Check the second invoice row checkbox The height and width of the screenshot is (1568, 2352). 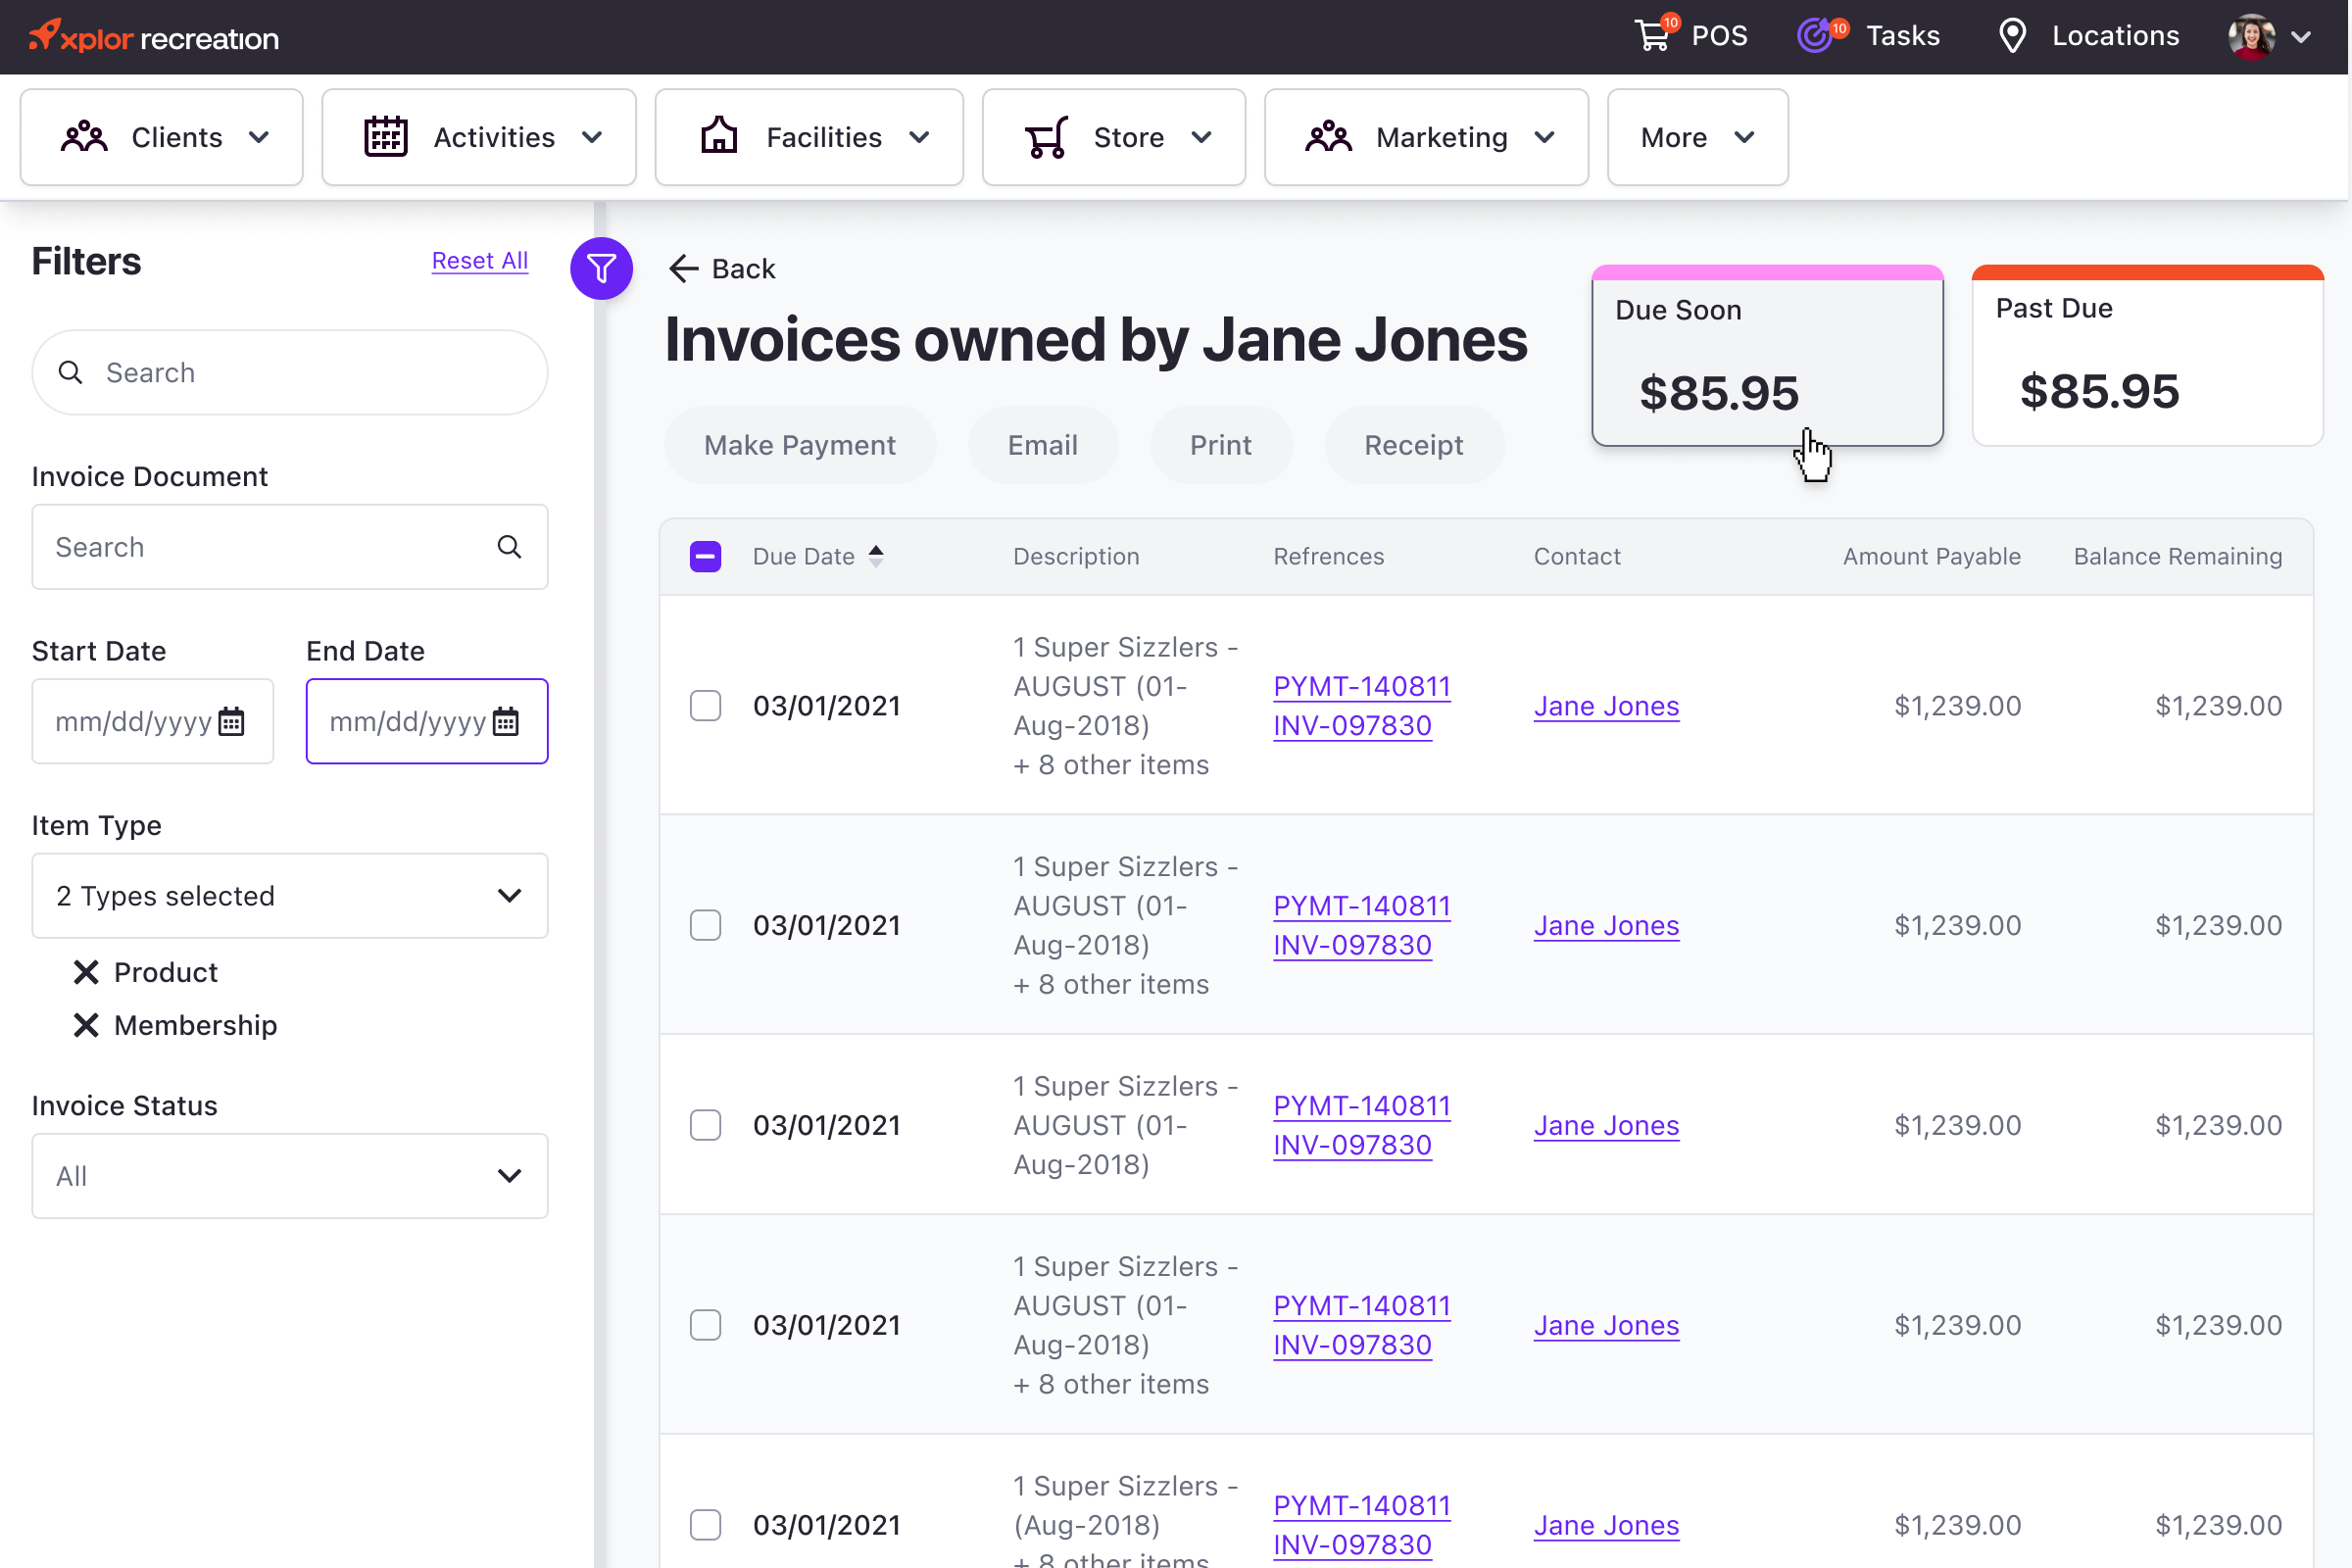coord(706,924)
